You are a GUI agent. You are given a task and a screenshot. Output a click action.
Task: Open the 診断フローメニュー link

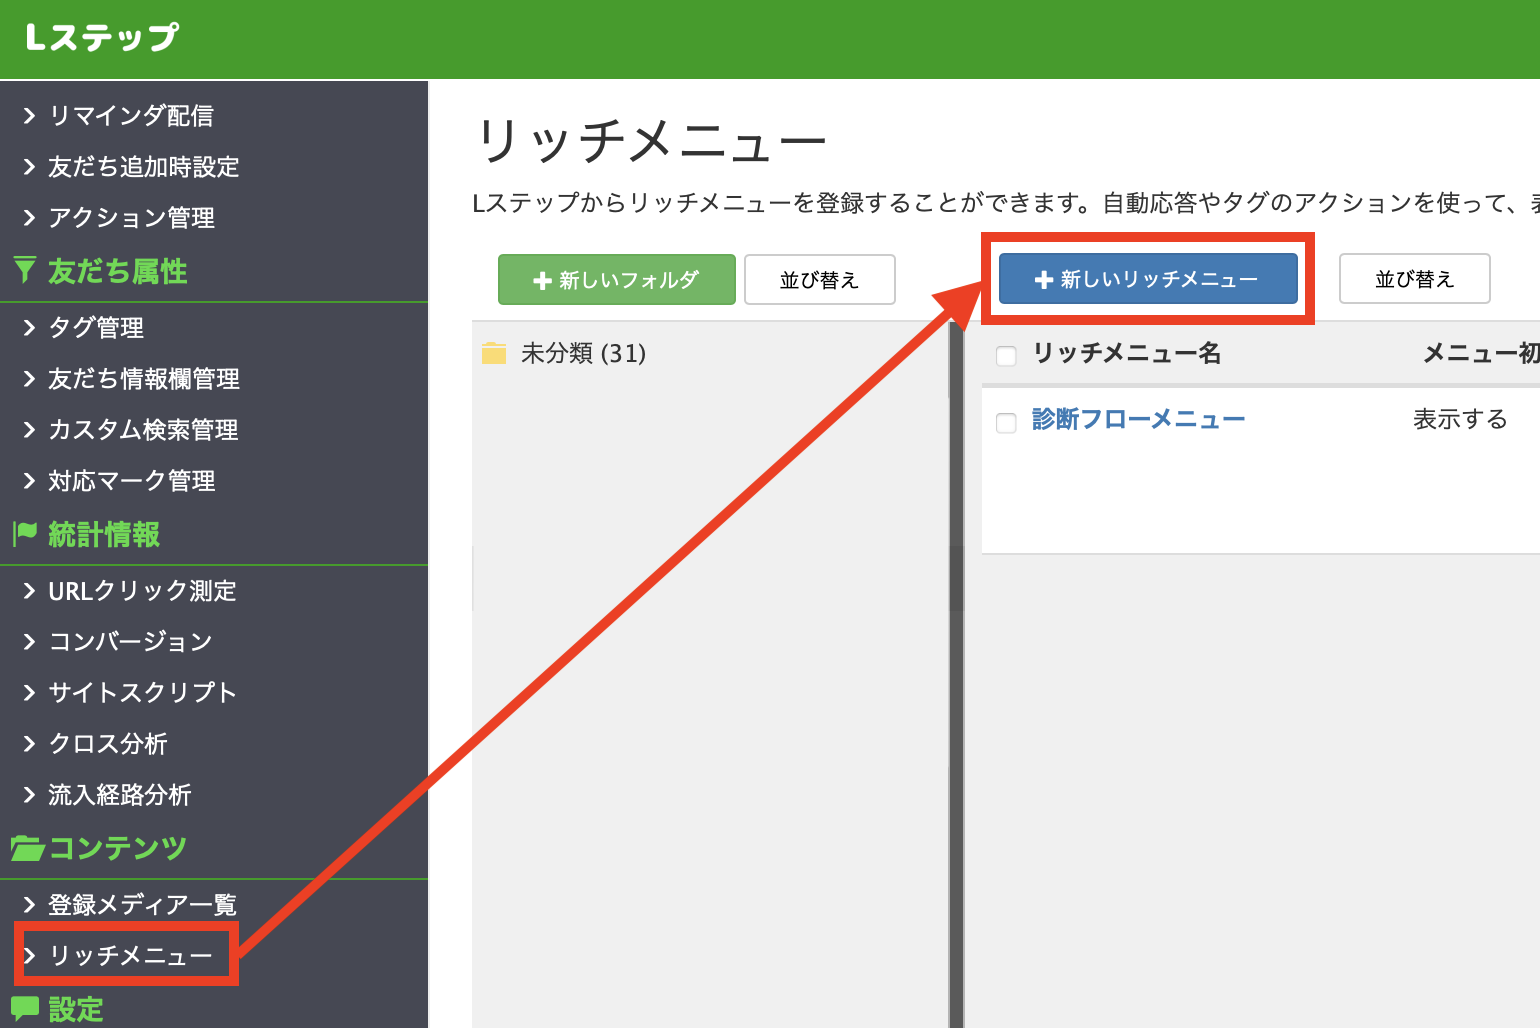pos(1139,419)
